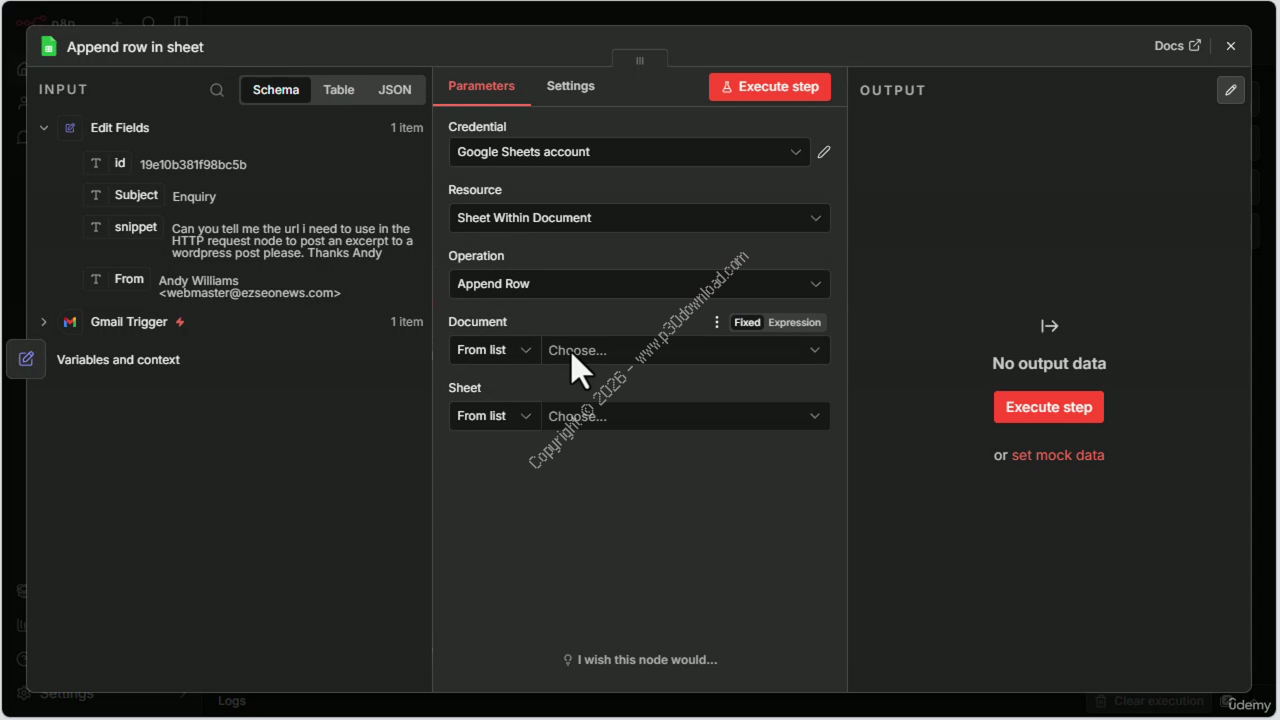Click the snippet message text
Screen dimensions: 1280x720
pyautogui.click(x=291, y=241)
